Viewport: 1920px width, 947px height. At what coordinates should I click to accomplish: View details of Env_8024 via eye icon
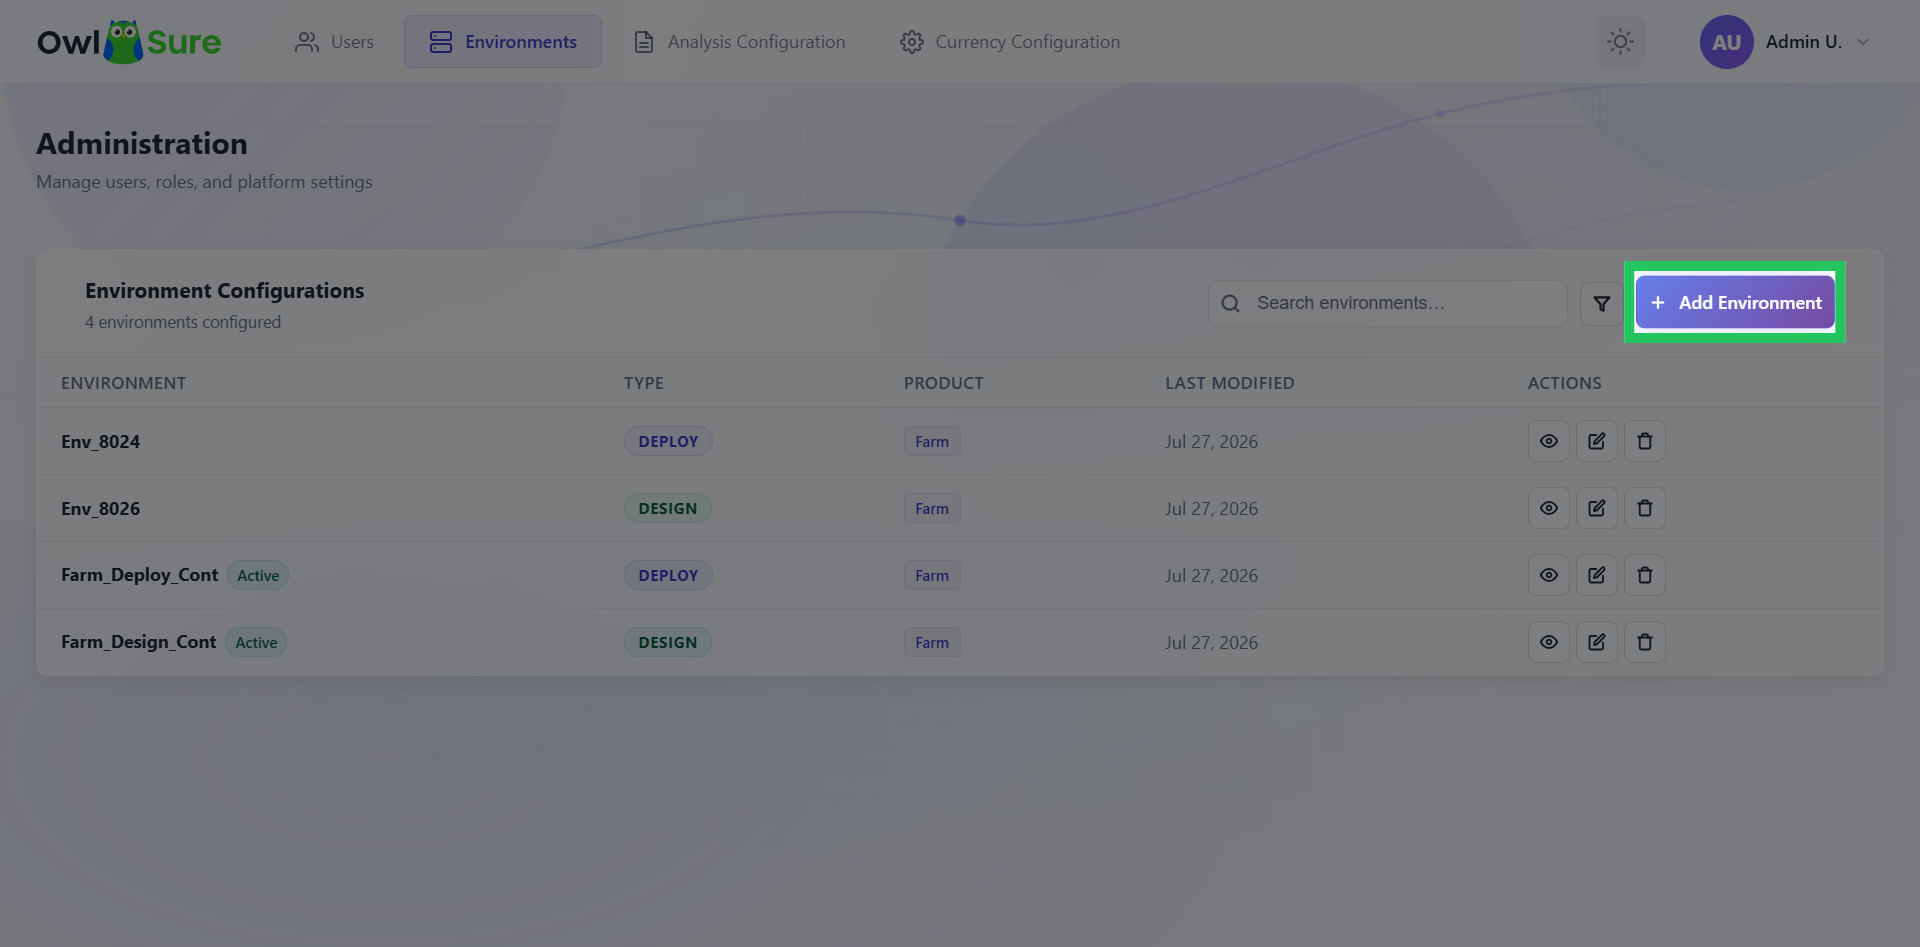pyautogui.click(x=1548, y=441)
